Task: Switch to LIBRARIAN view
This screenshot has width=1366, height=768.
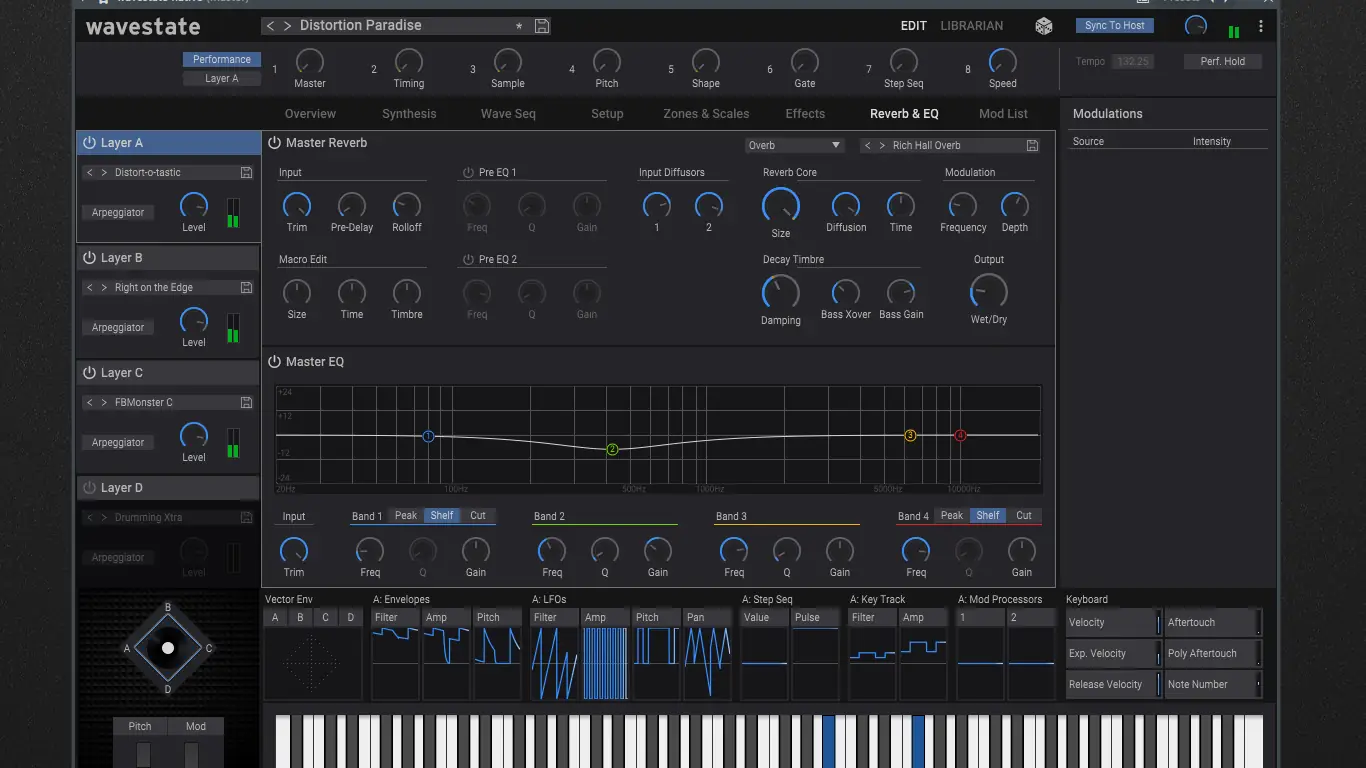Action: (x=971, y=26)
